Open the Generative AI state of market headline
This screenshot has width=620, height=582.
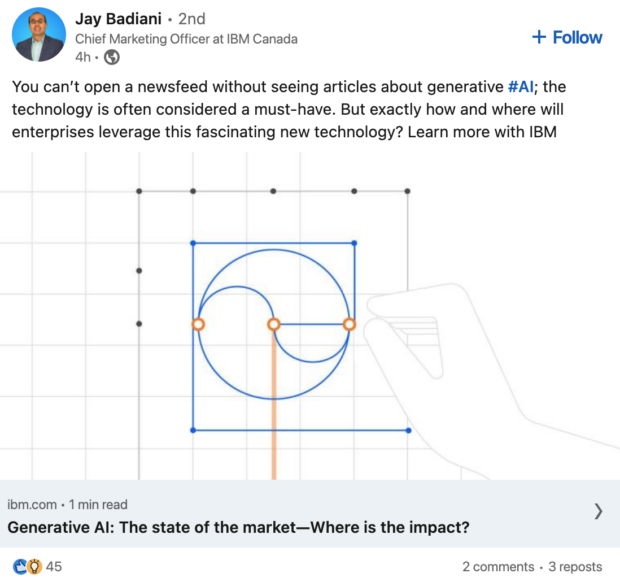[239, 527]
